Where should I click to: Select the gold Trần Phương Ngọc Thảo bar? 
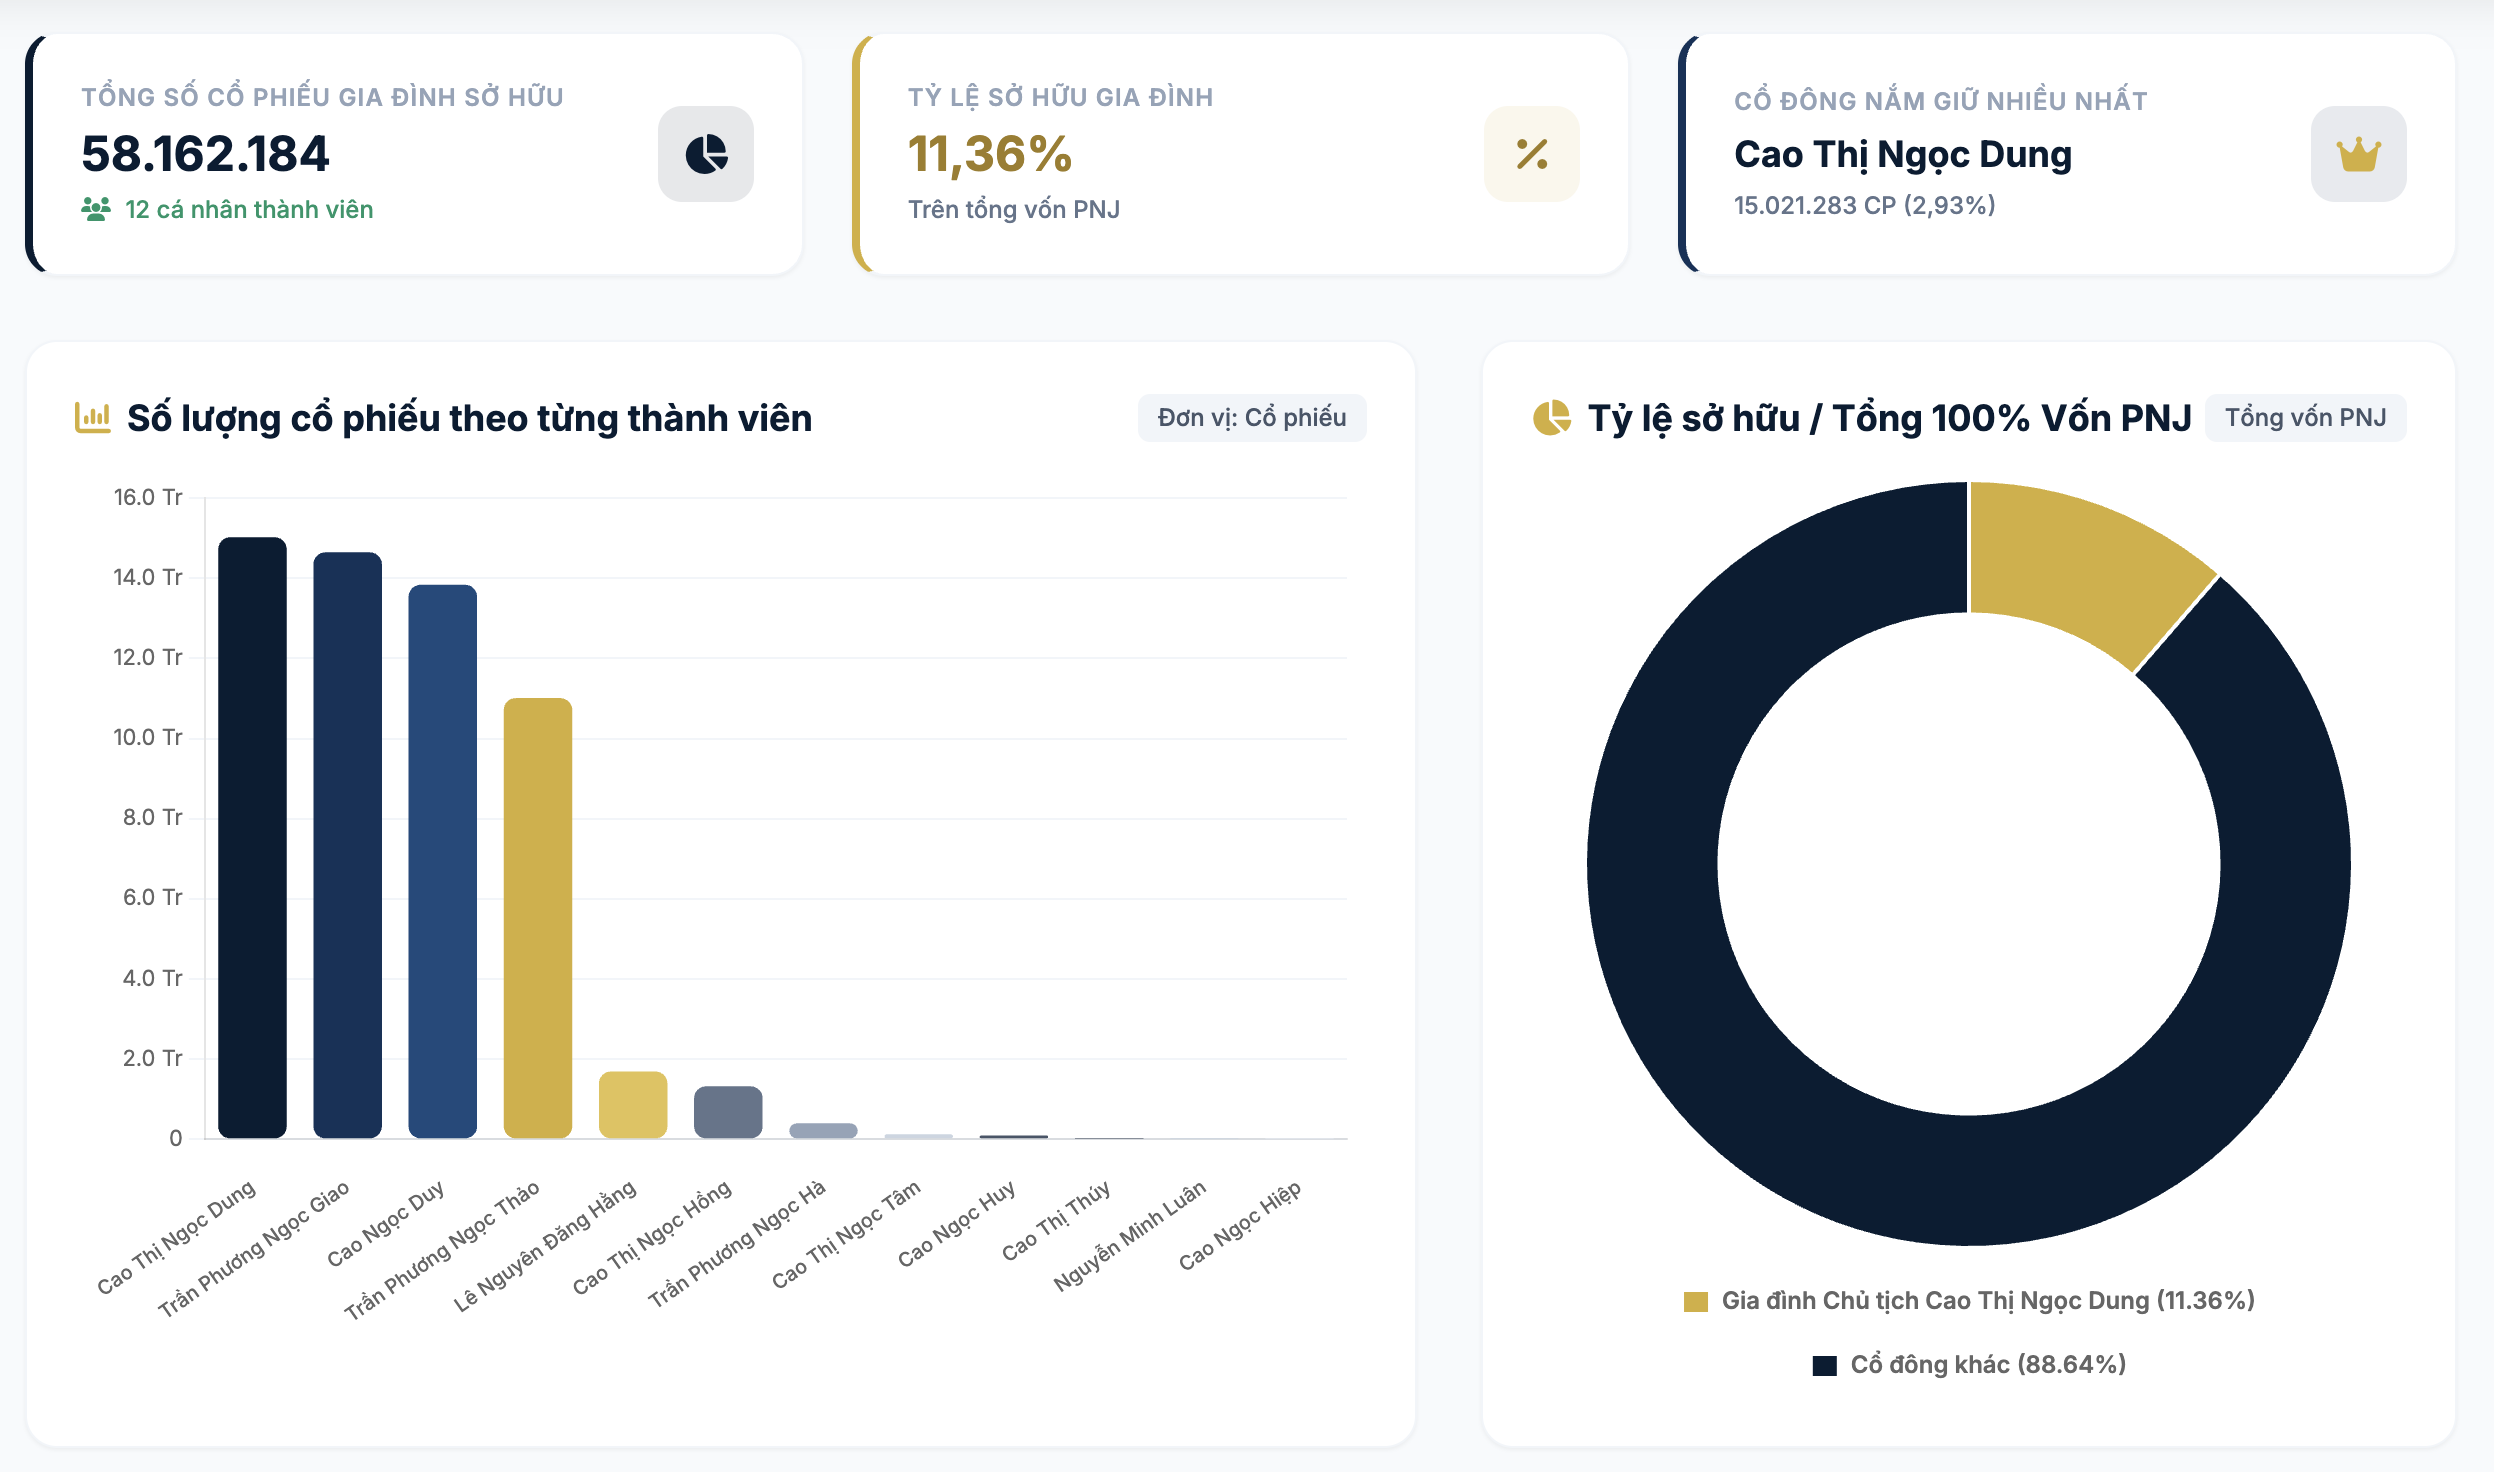point(537,918)
